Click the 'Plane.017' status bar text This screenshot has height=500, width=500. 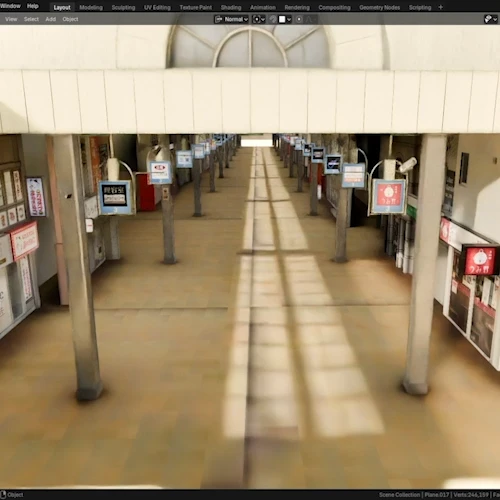click(437, 495)
